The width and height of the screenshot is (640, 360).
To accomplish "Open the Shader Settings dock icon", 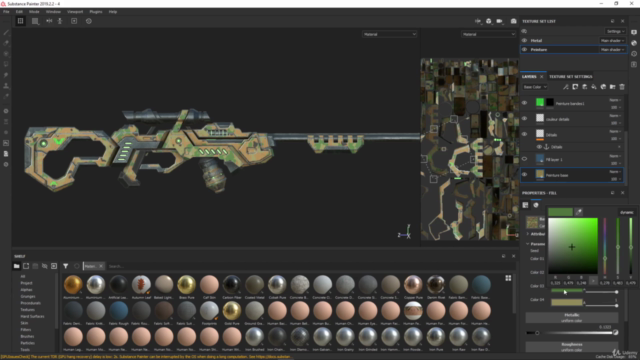I will (634, 43).
